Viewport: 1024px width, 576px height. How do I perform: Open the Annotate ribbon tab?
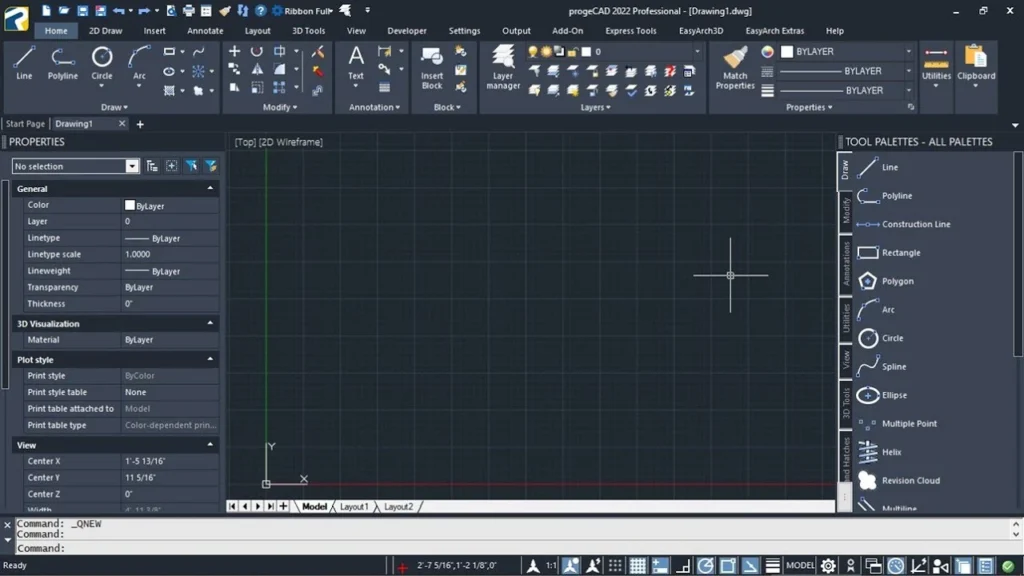(x=205, y=31)
